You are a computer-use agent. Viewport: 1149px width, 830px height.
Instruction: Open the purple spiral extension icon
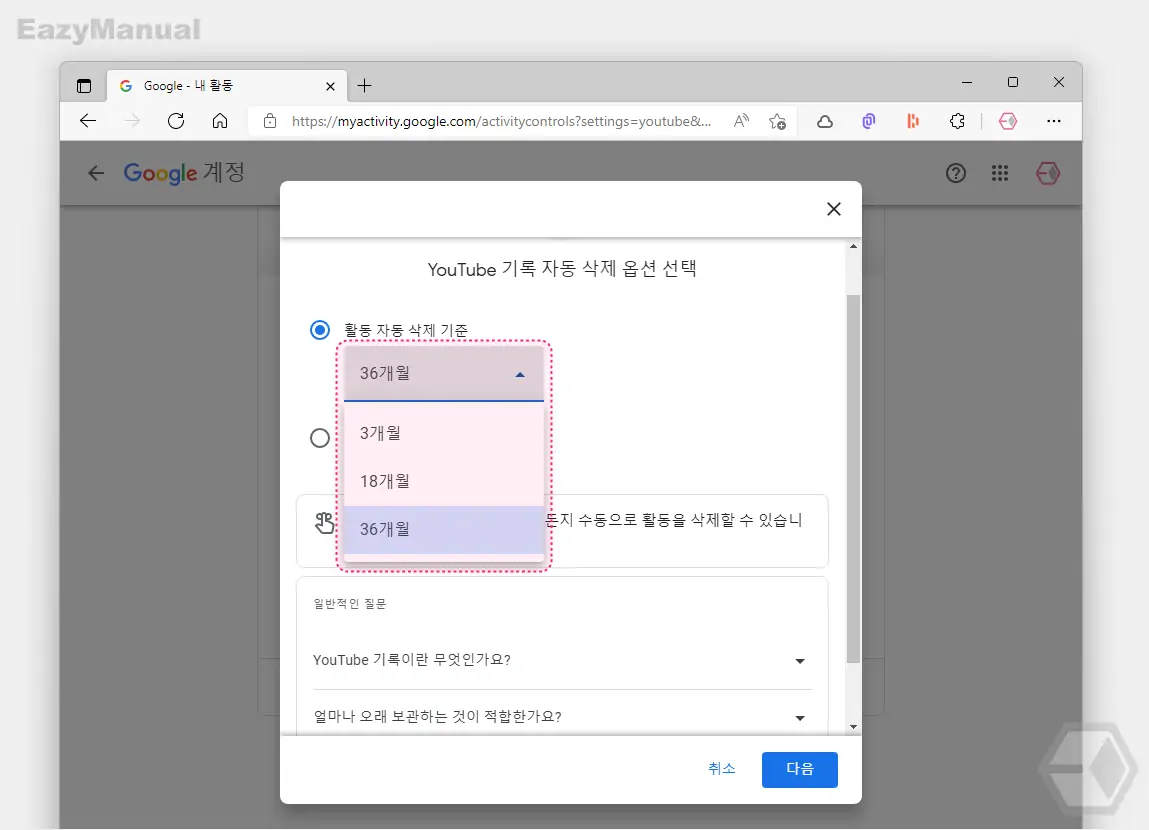point(868,121)
